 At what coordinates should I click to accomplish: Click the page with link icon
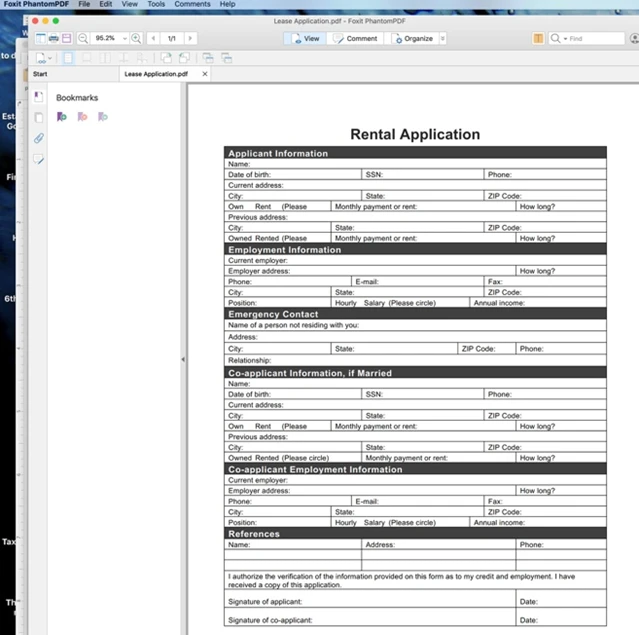point(41,58)
